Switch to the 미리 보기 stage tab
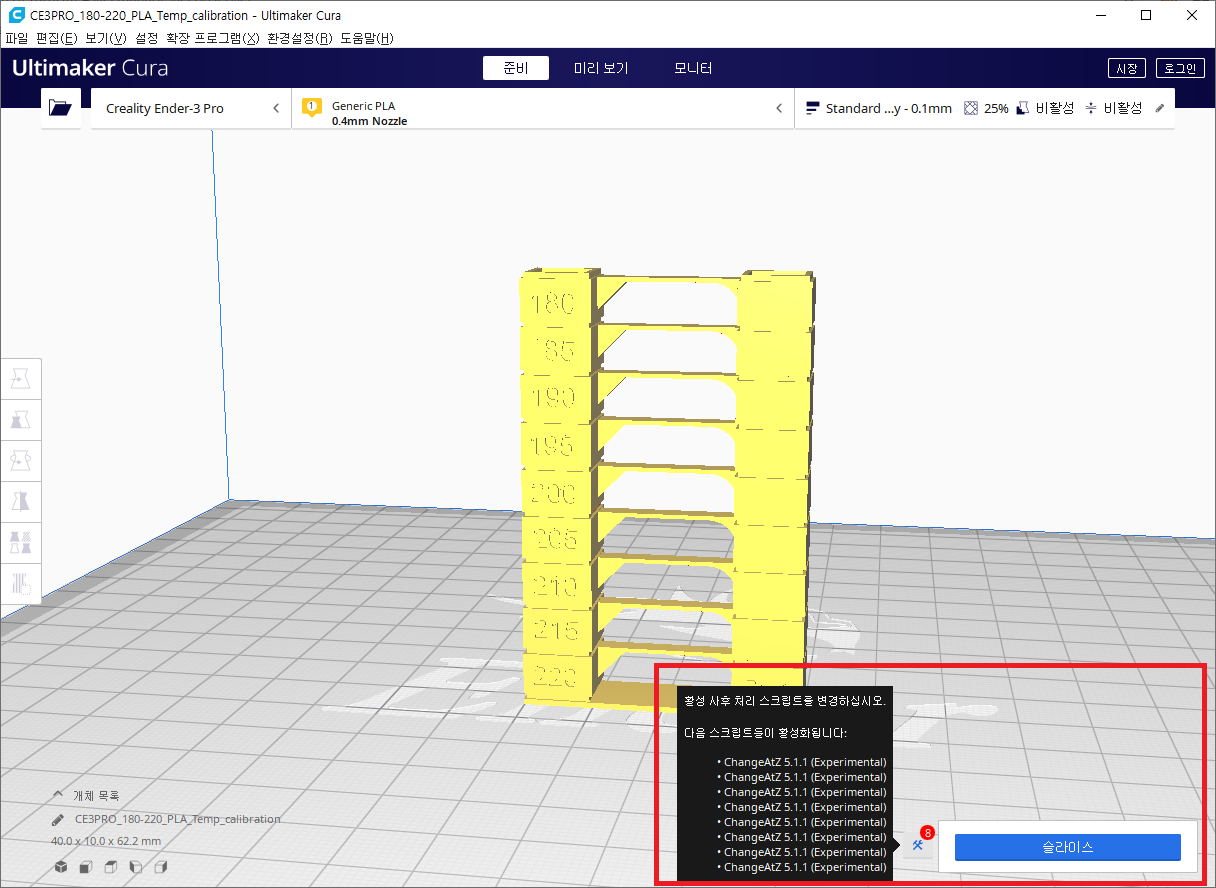 coord(601,68)
